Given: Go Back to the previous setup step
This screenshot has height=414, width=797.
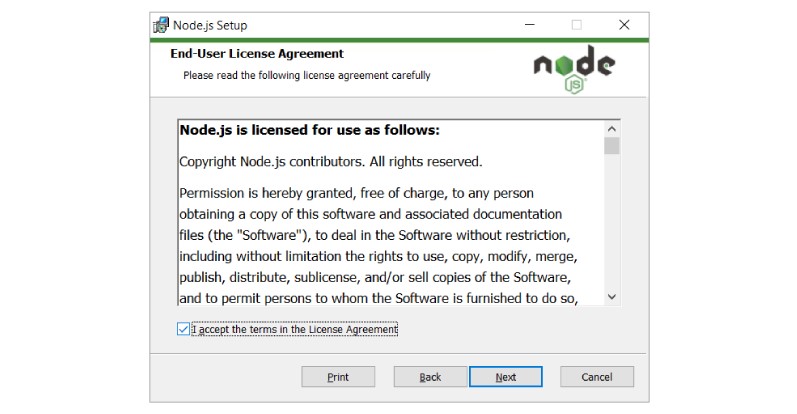Looking at the screenshot, I should pos(430,377).
